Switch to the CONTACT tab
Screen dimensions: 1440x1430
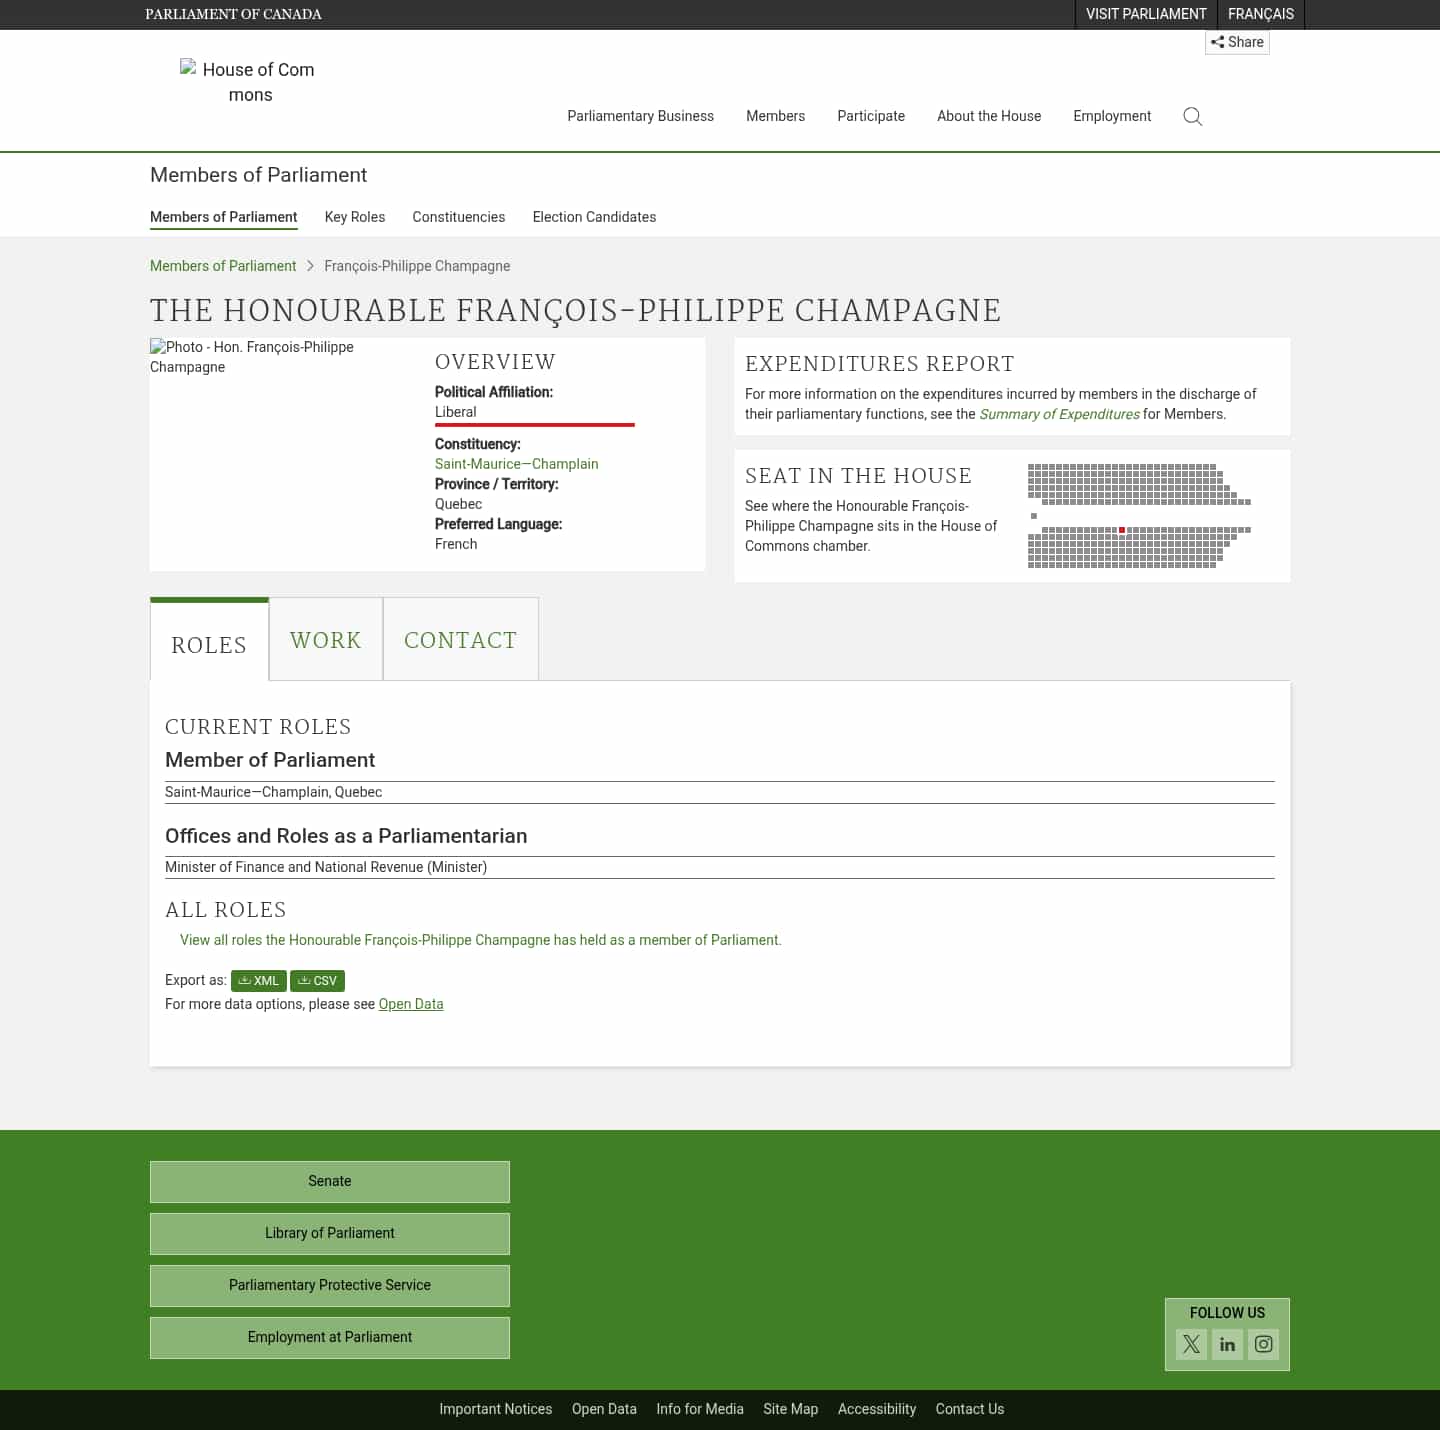coord(460,639)
